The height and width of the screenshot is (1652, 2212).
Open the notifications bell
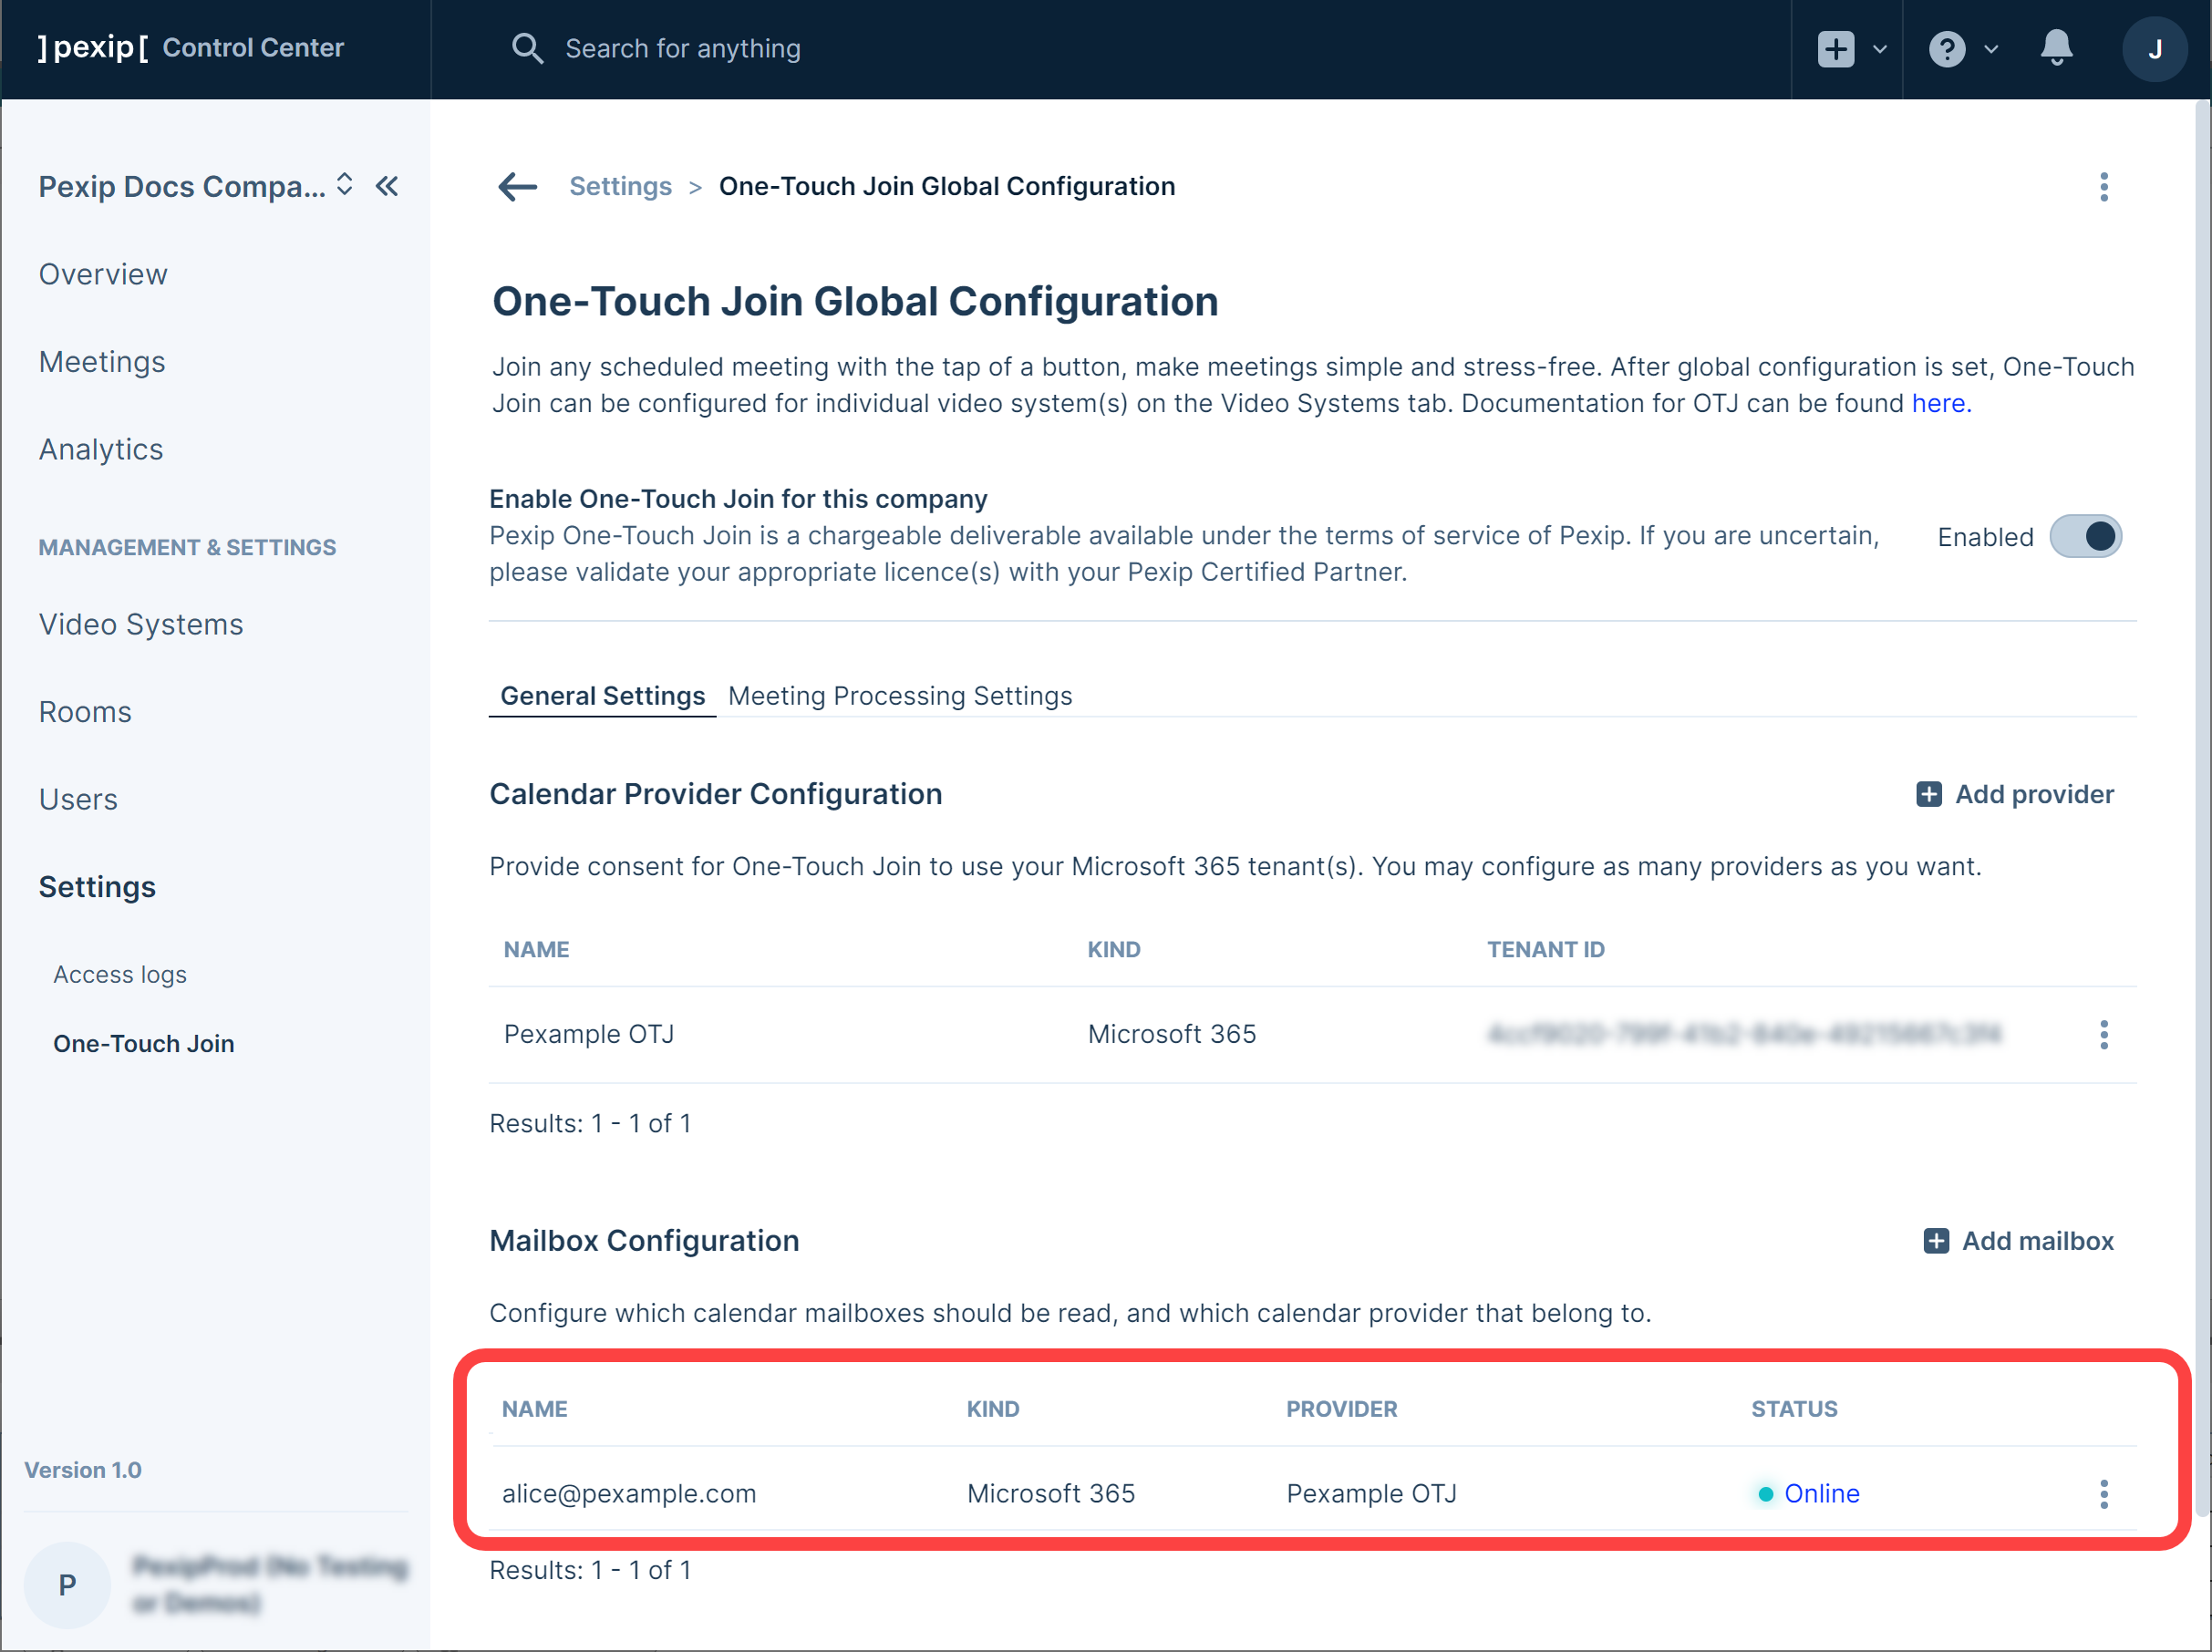pyautogui.click(x=2055, y=48)
